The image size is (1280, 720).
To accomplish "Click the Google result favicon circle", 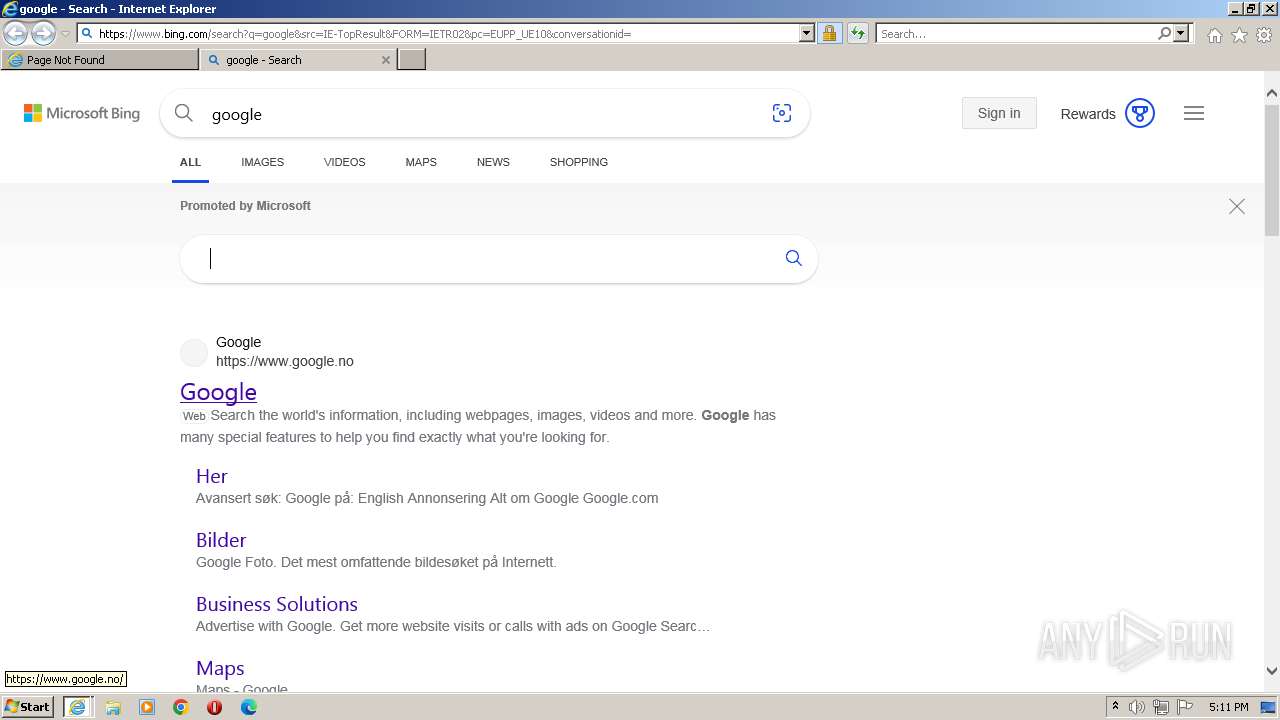I will (194, 352).
